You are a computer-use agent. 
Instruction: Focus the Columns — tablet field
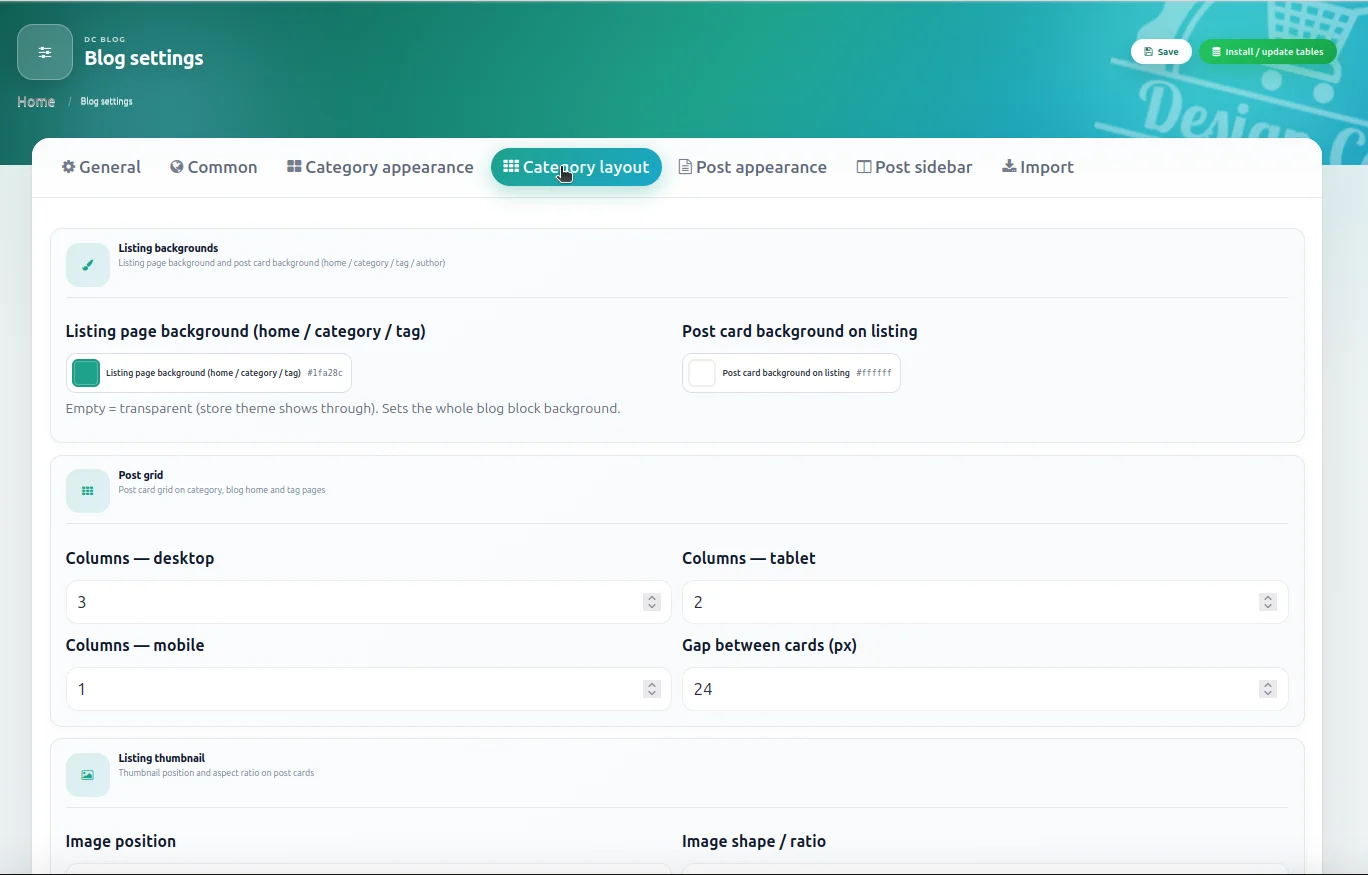tap(985, 602)
